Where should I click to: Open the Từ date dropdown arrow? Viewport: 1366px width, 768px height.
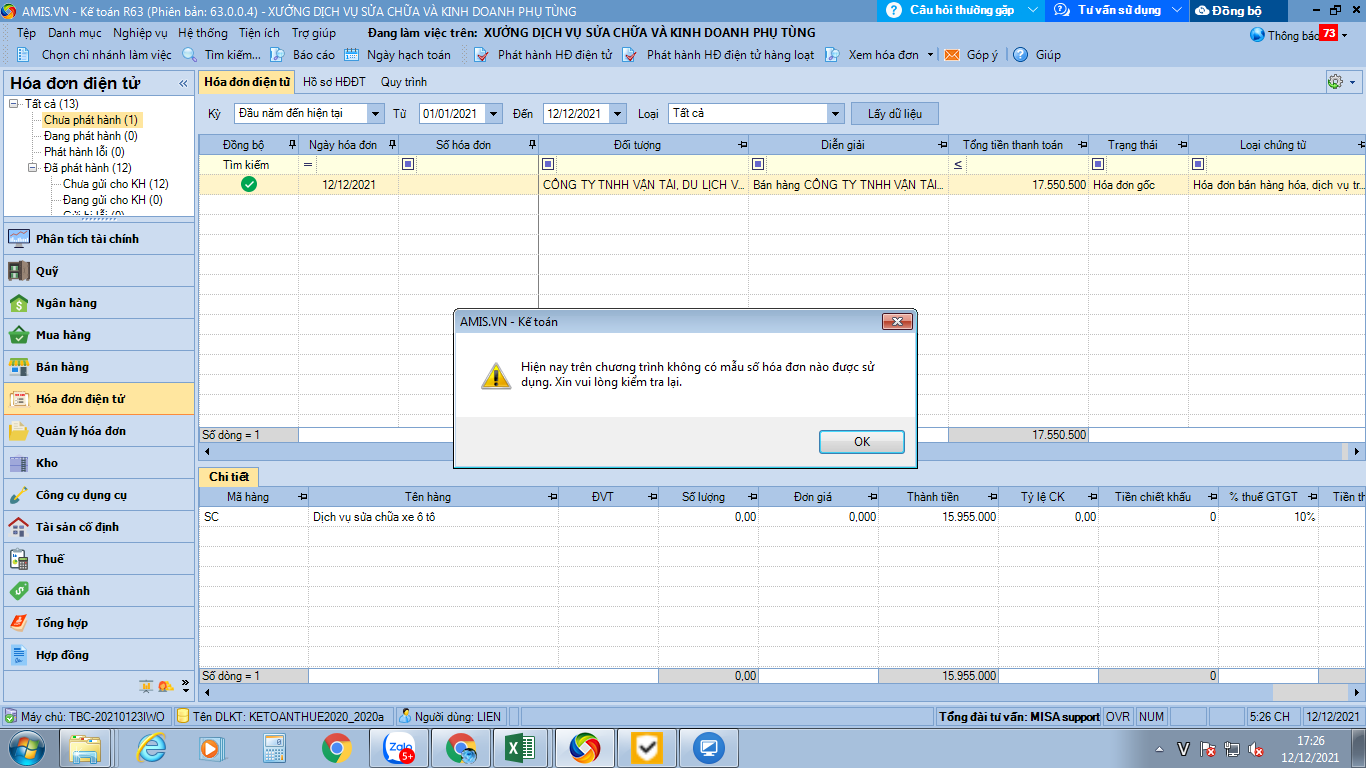[496, 114]
